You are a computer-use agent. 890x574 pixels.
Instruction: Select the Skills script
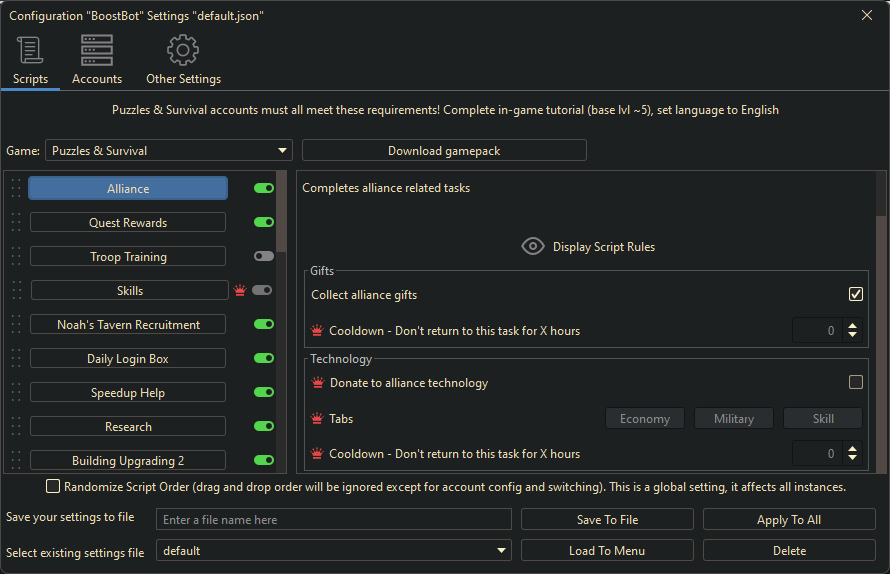pos(129,290)
